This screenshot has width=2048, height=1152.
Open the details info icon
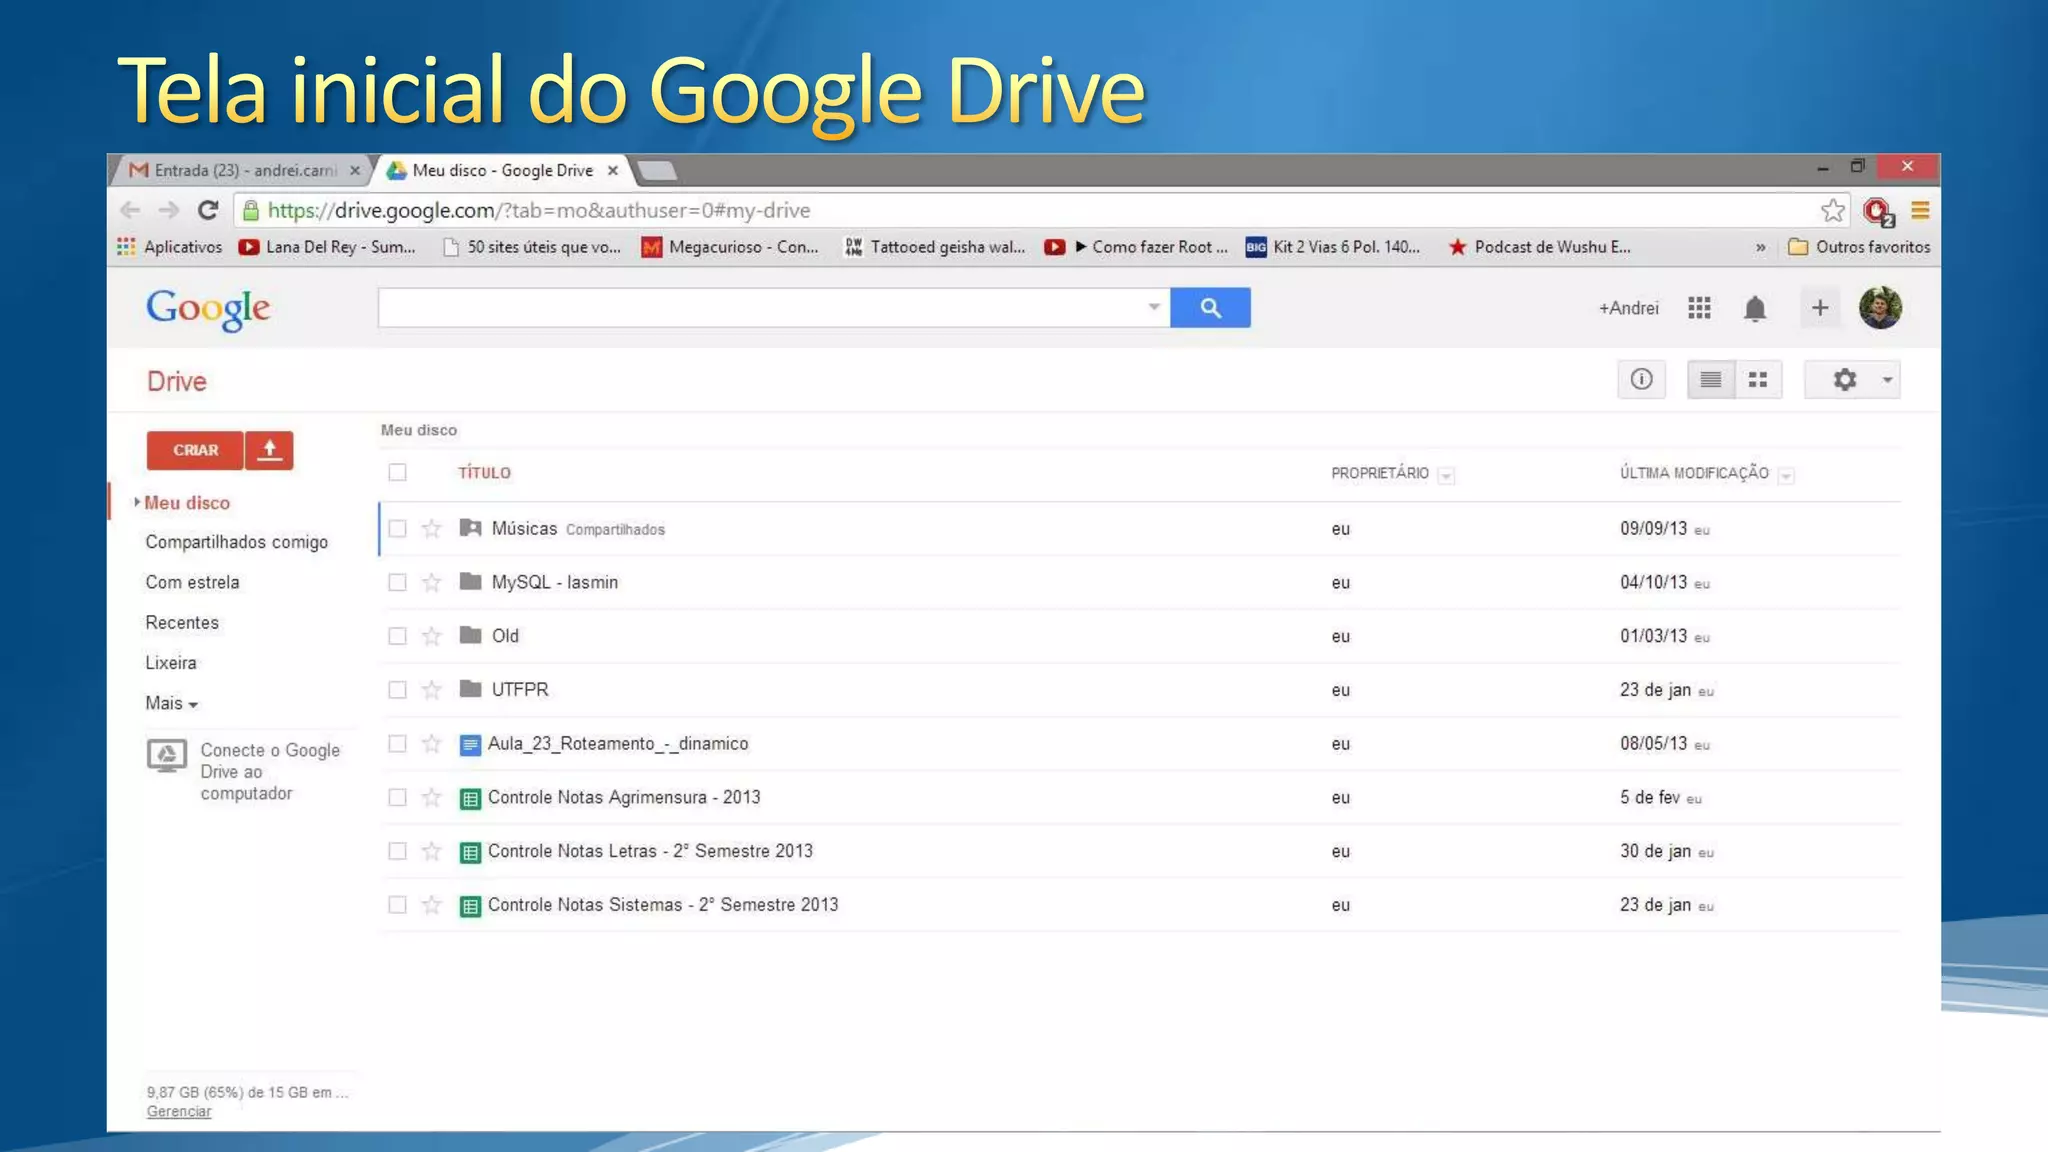1641,380
